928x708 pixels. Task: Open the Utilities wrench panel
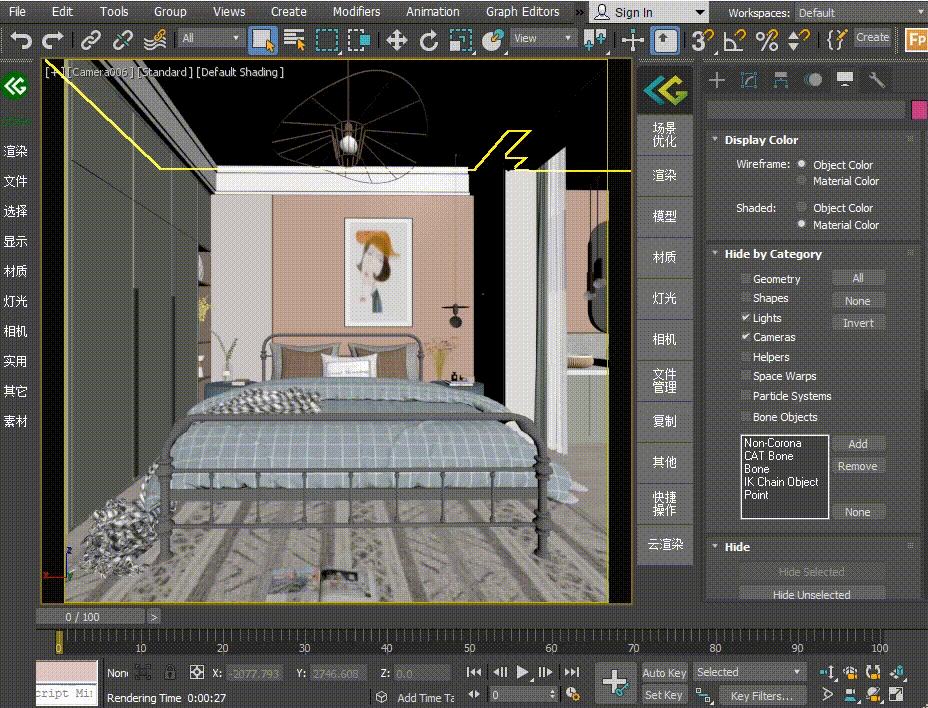tap(877, 81)
